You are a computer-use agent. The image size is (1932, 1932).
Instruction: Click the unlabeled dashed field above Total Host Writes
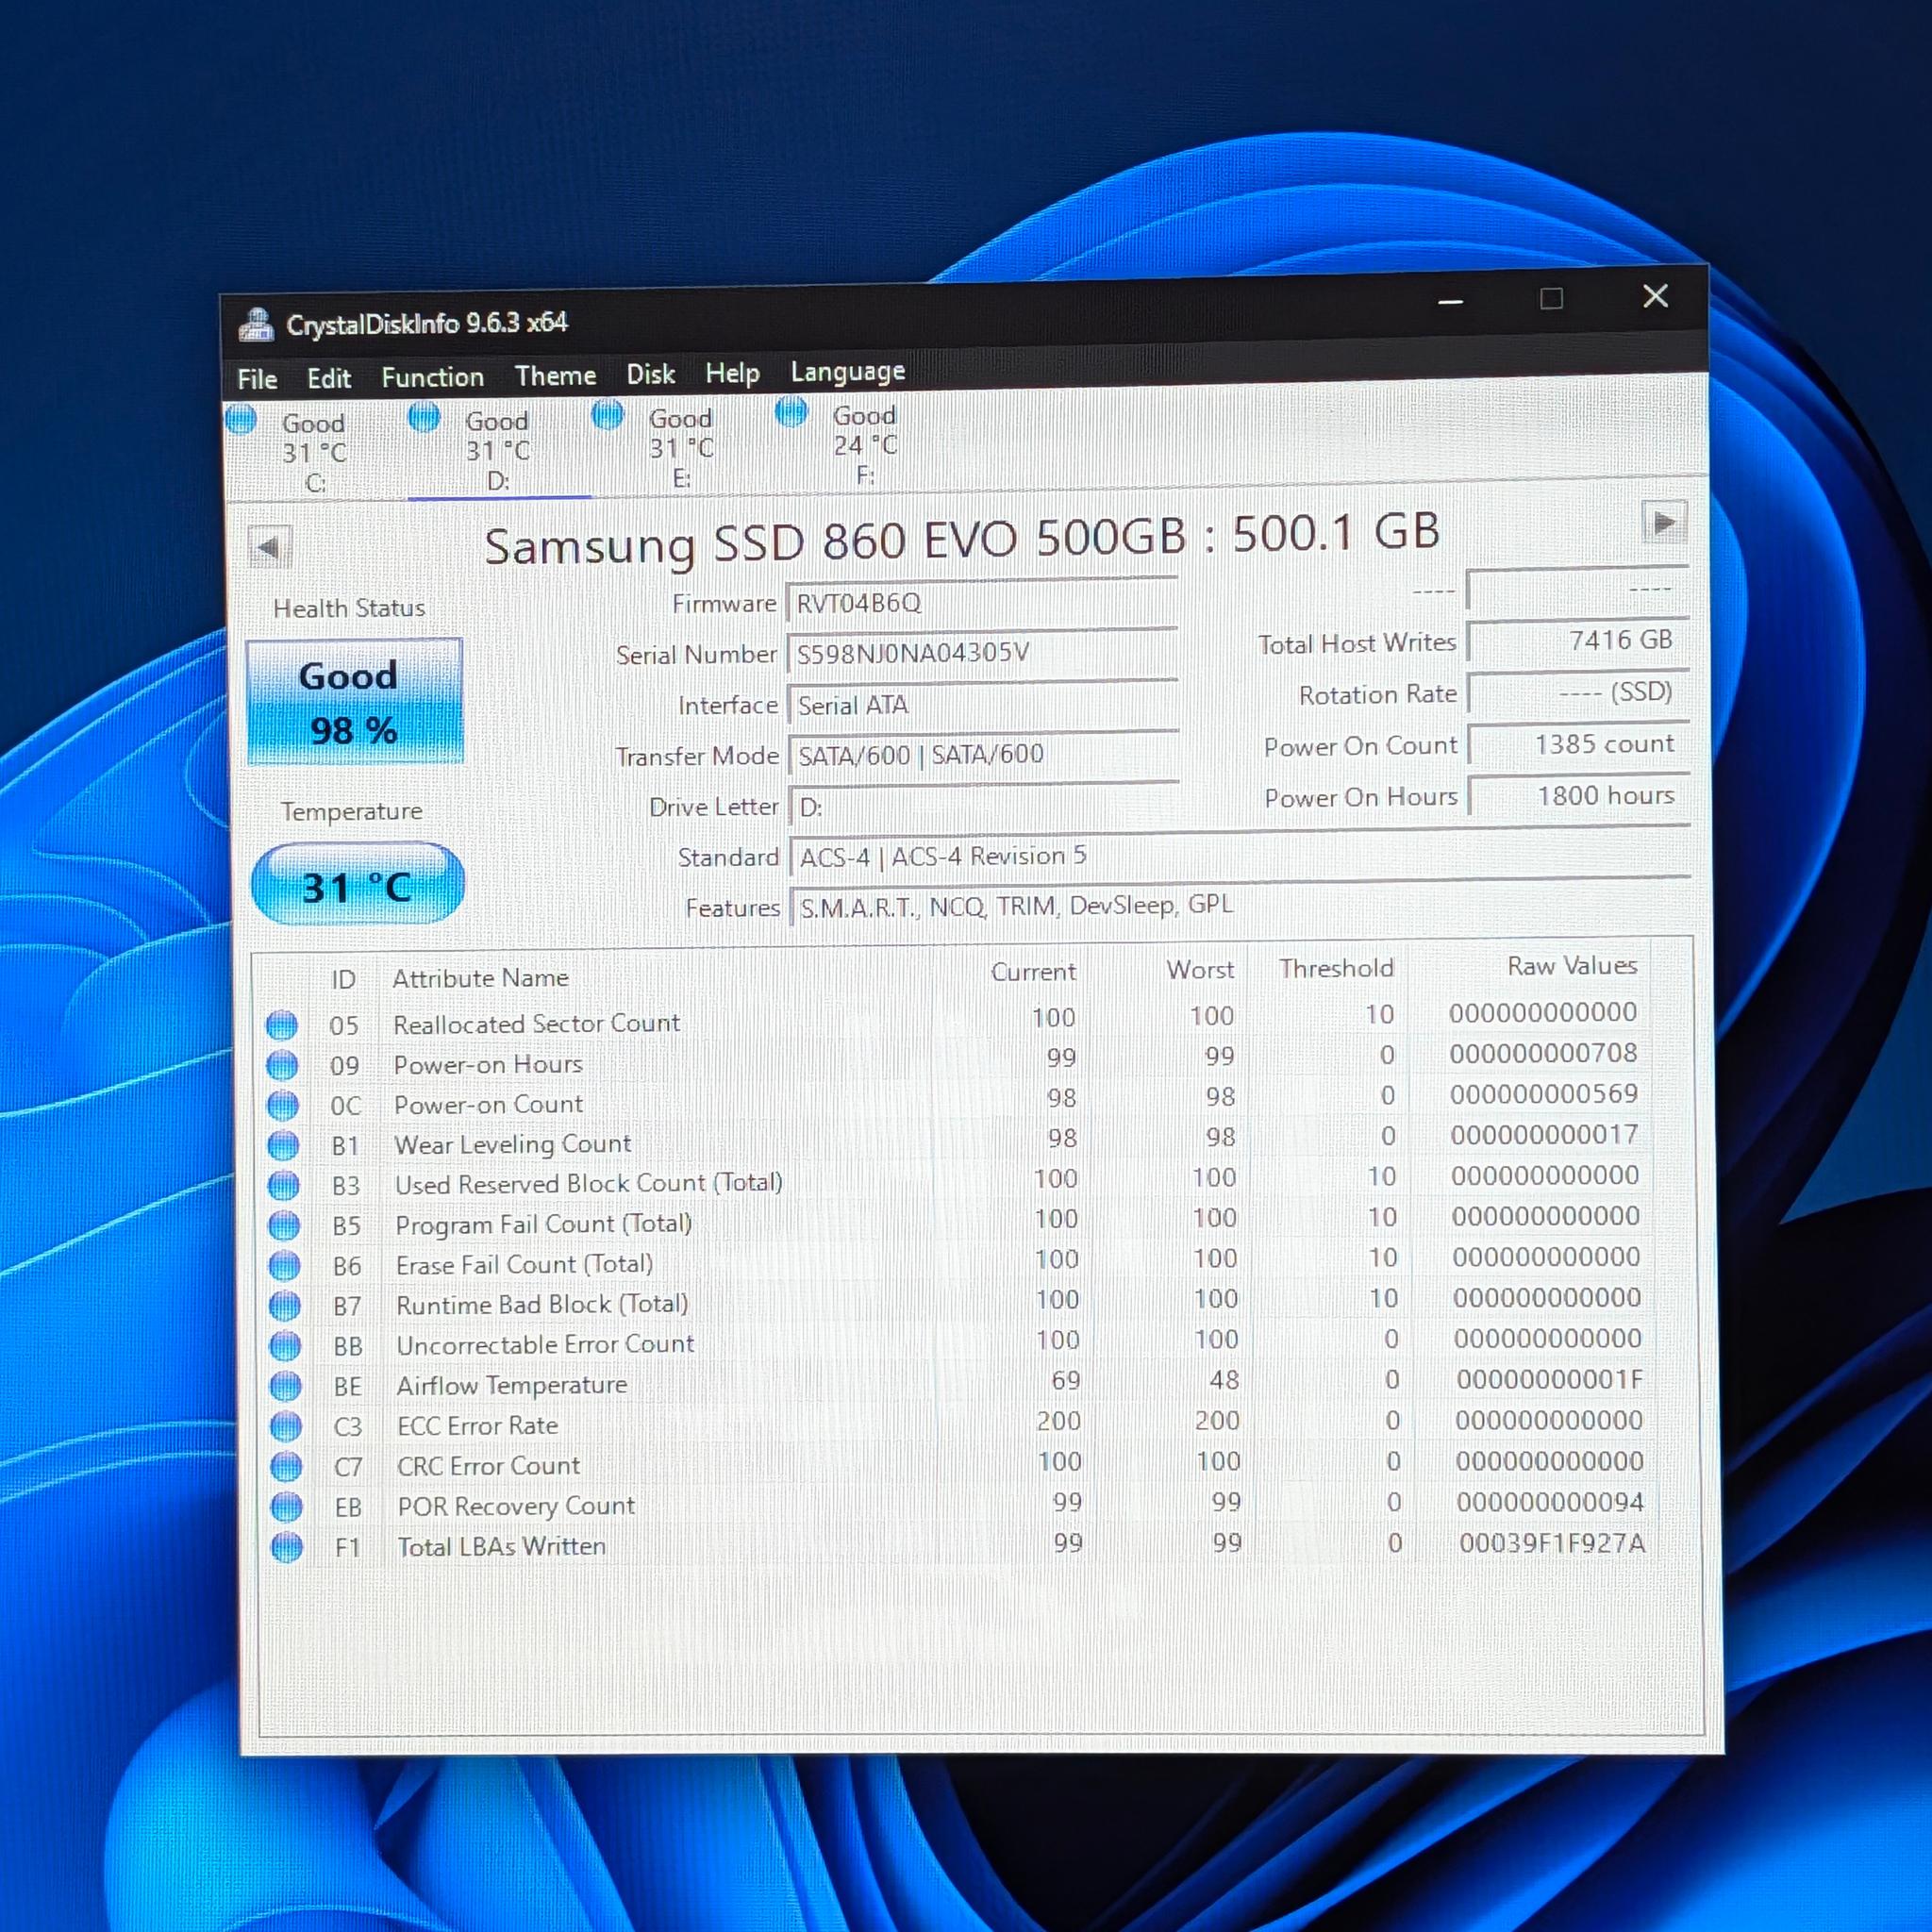tap(1577, 589)
